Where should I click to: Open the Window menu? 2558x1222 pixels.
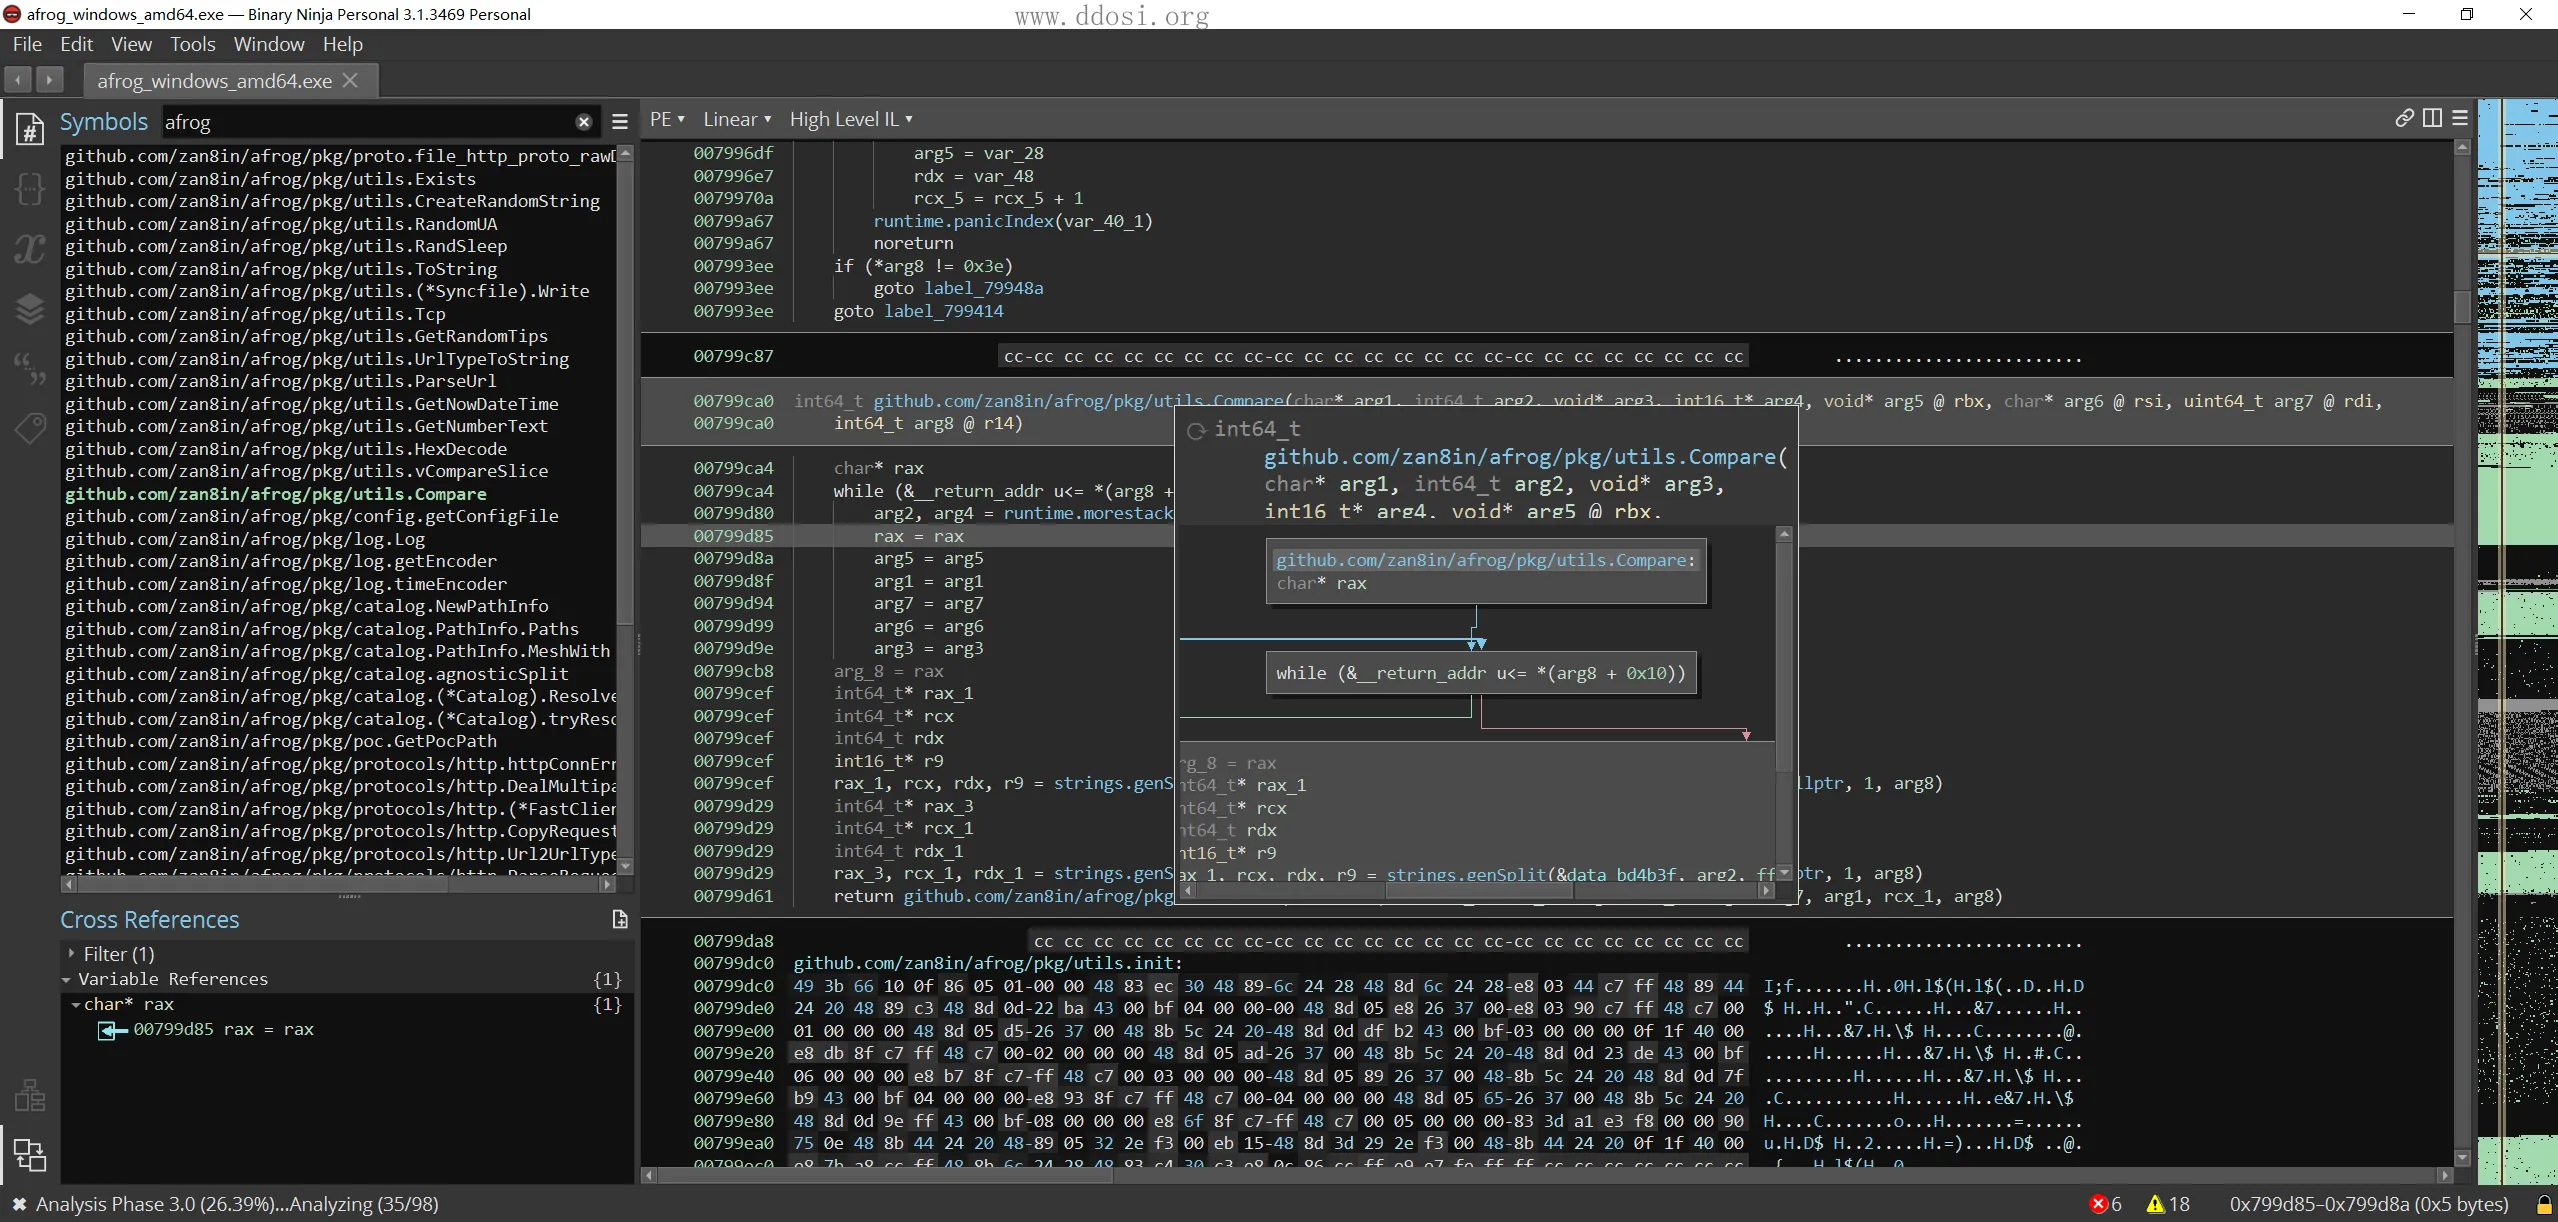269,44
